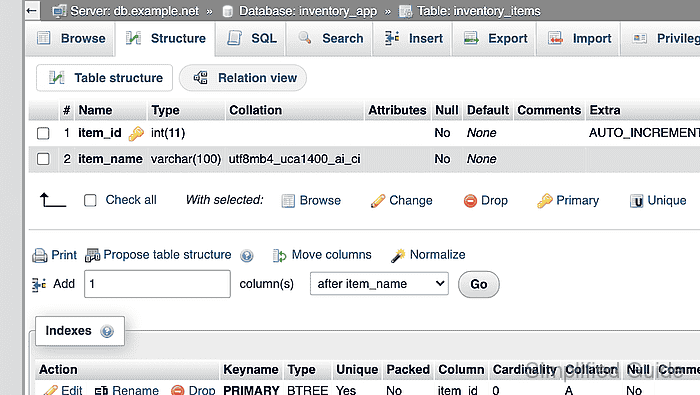The width and height of the screenshot is (700, 395).
Task: Click the int(11) type cell
Action: click(x=168, y=133)
